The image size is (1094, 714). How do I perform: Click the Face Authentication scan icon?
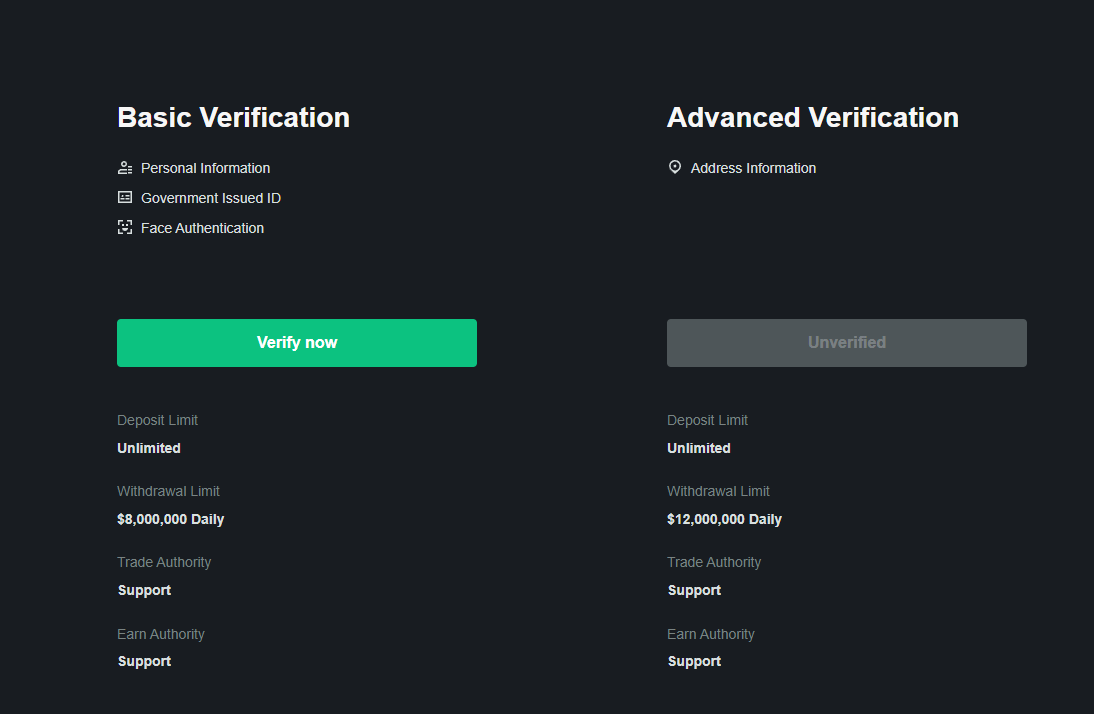pos(125,227)
